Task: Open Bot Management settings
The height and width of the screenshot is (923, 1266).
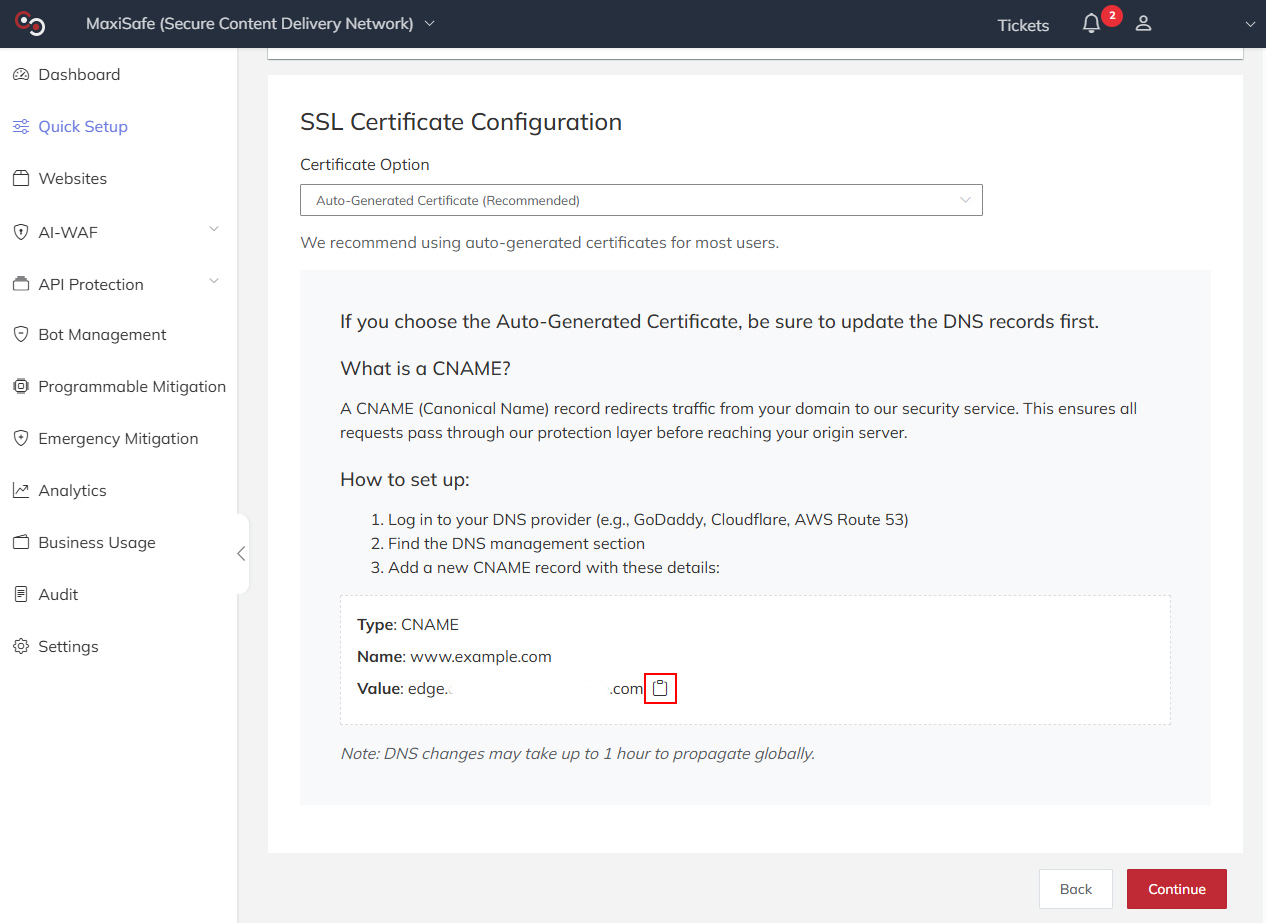Action: 102,334
